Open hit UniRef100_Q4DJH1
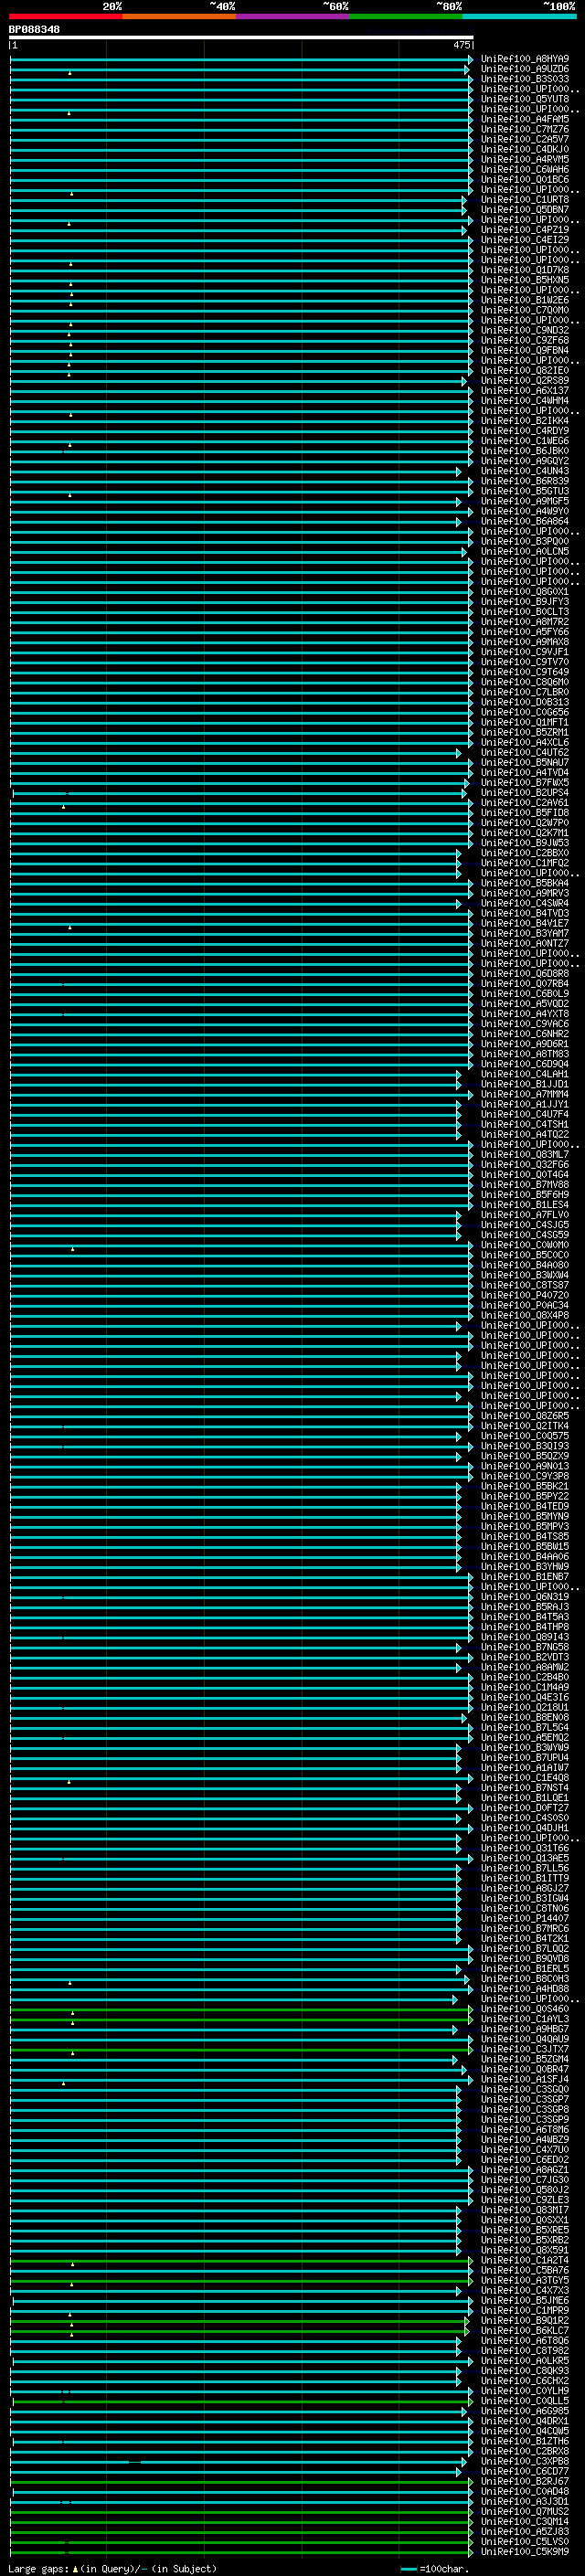 click(x=525, y=1828)
